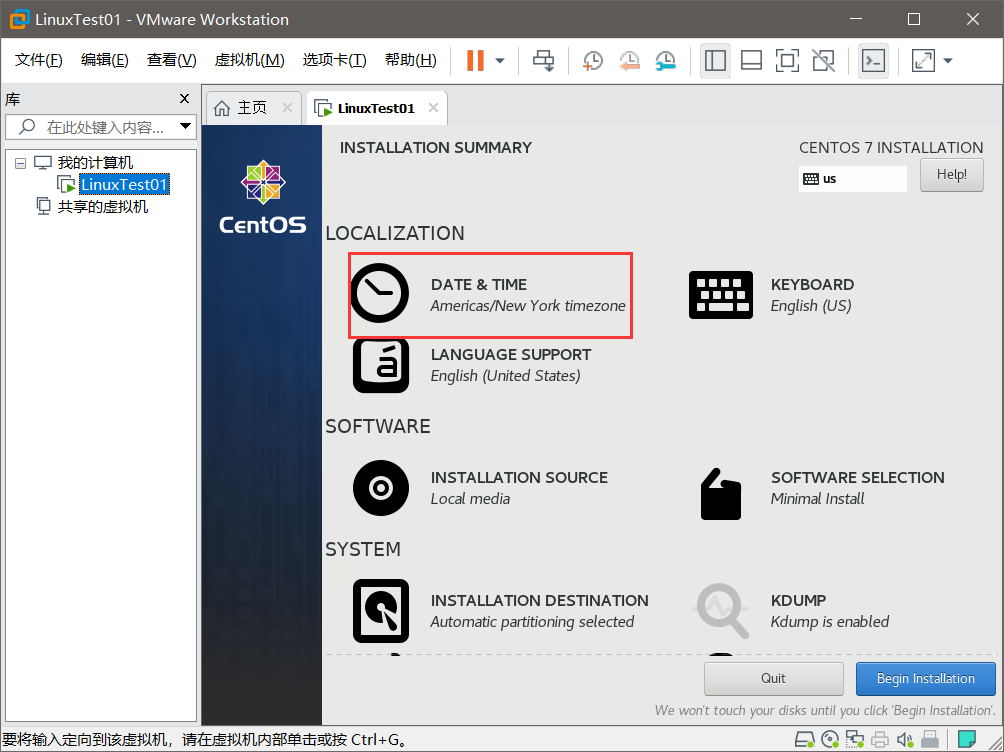Open KEYBOARD settings
This screenshot has width=1004, height=752.
(x=772, y=295)
